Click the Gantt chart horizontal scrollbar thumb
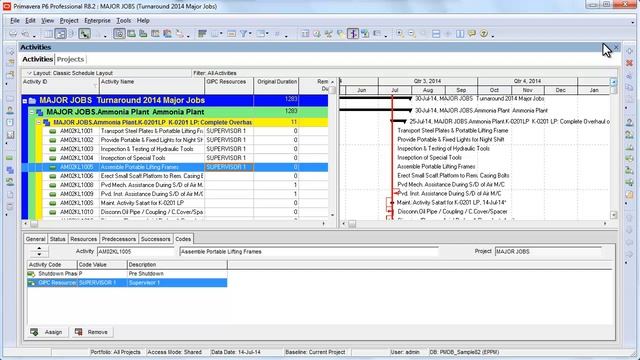This screenshot has height=360, width=640. (x=352, y=224)
